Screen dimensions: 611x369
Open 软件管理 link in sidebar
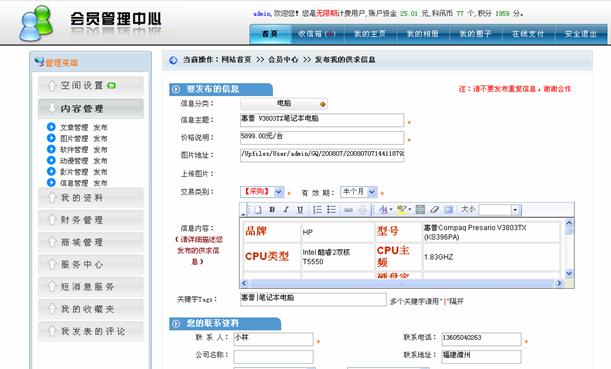pos(74,150)
